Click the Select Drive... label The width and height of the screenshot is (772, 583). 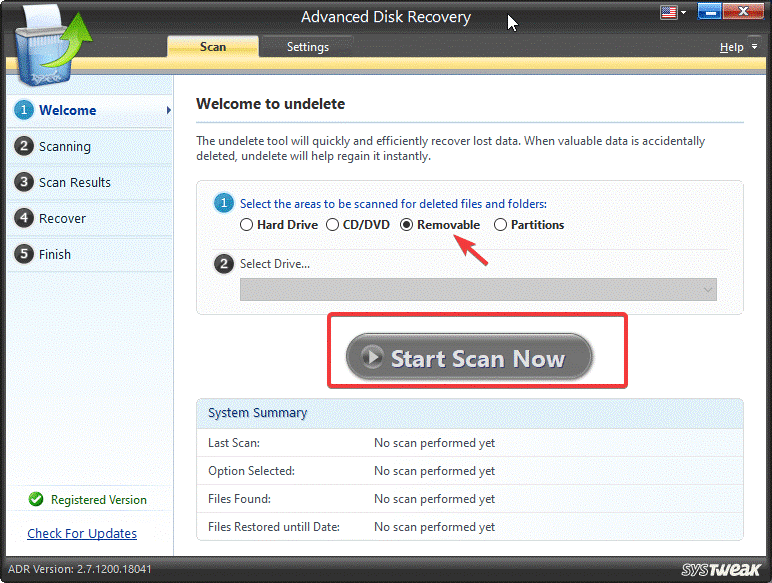(x=275, y=264)
